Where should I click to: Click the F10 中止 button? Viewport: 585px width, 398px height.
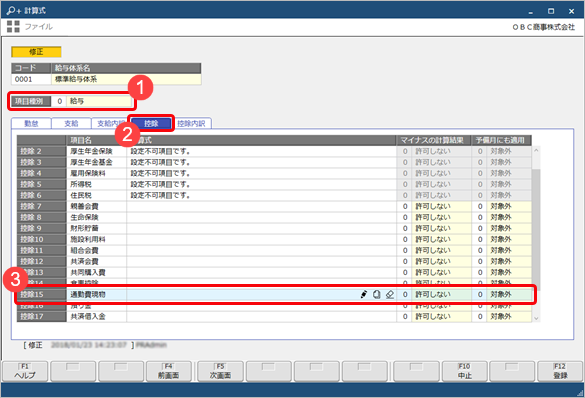tap(464, 371)
